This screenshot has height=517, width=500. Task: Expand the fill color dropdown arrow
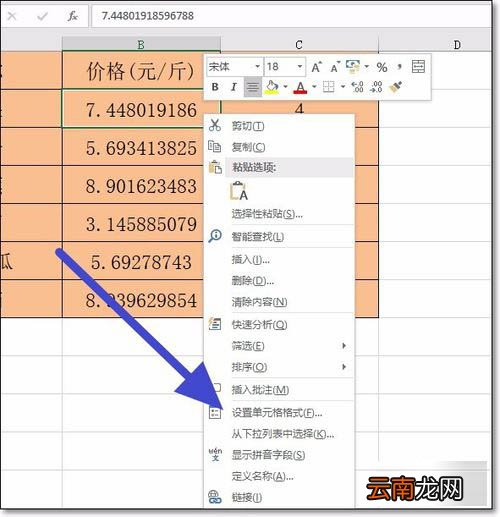coord(285,87)
